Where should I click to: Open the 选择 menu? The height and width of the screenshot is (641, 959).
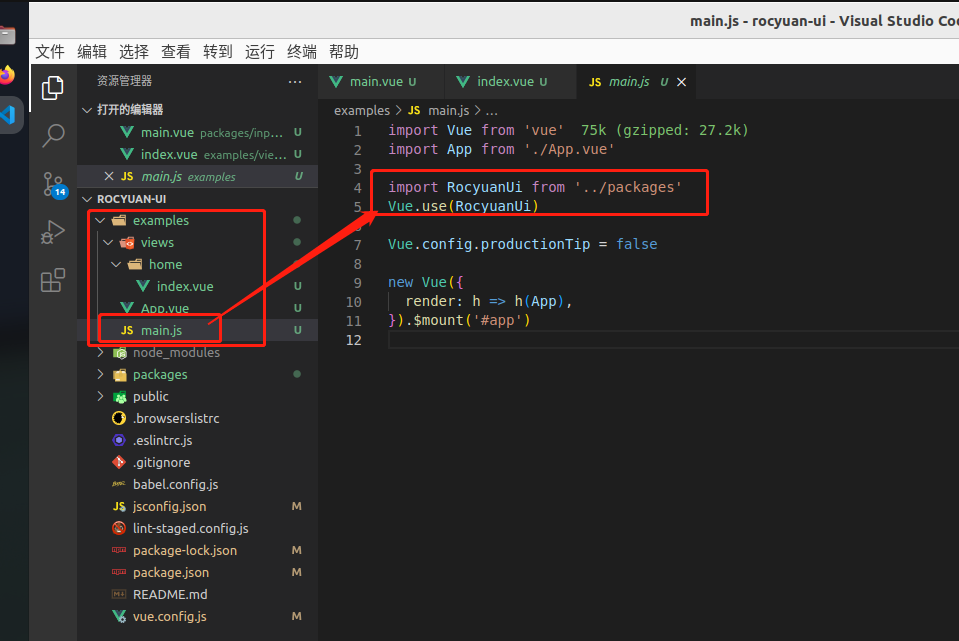point(134,52)
